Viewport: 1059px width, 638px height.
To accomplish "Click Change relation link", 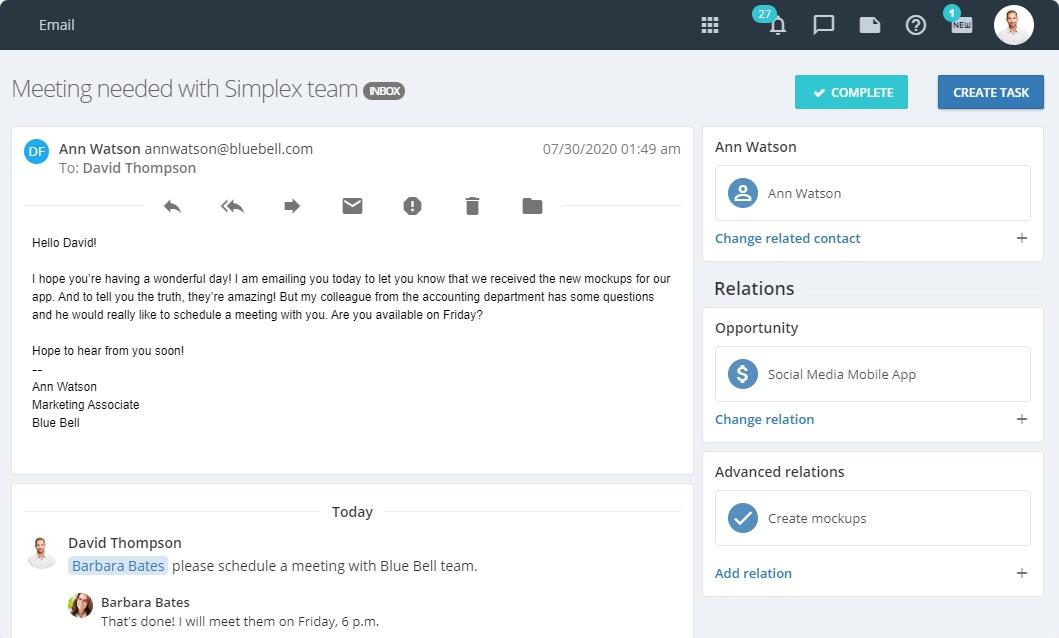I will point(765,419).
